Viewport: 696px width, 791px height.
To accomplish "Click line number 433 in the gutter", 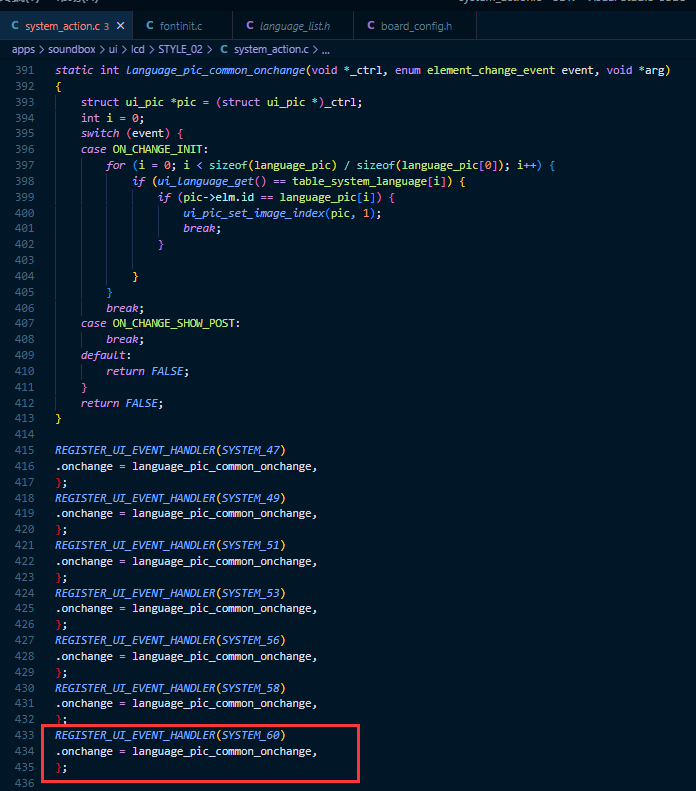I will tap(24, 735).
